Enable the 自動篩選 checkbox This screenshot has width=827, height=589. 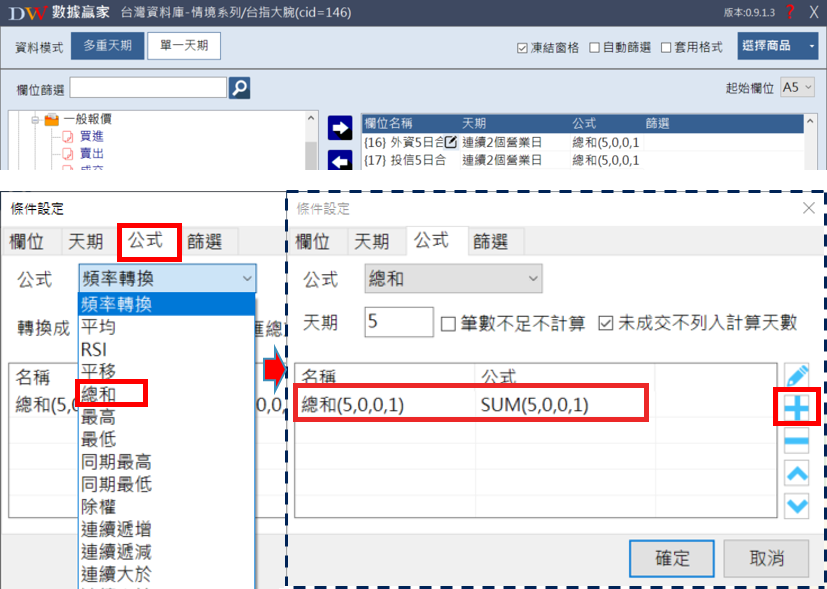pos(595,47)
